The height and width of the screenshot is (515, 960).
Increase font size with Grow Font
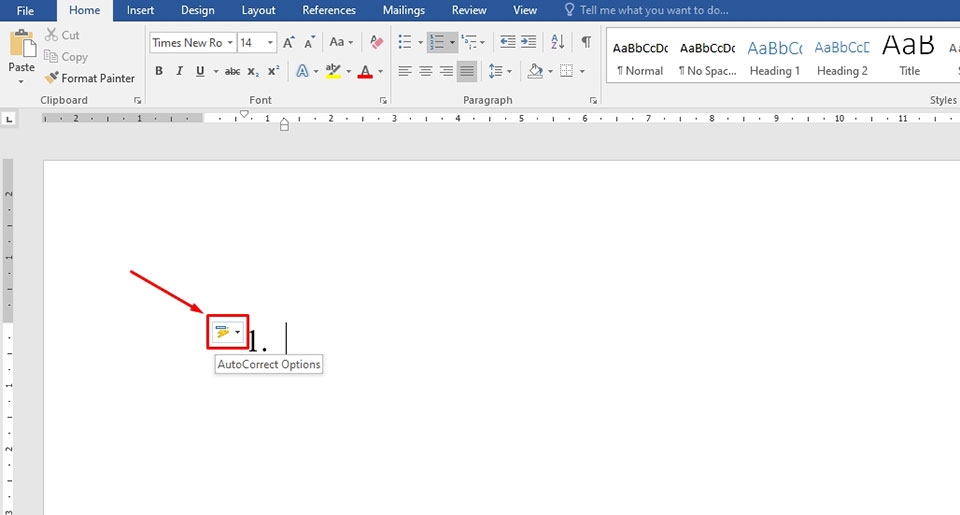[x=288, y=42]
